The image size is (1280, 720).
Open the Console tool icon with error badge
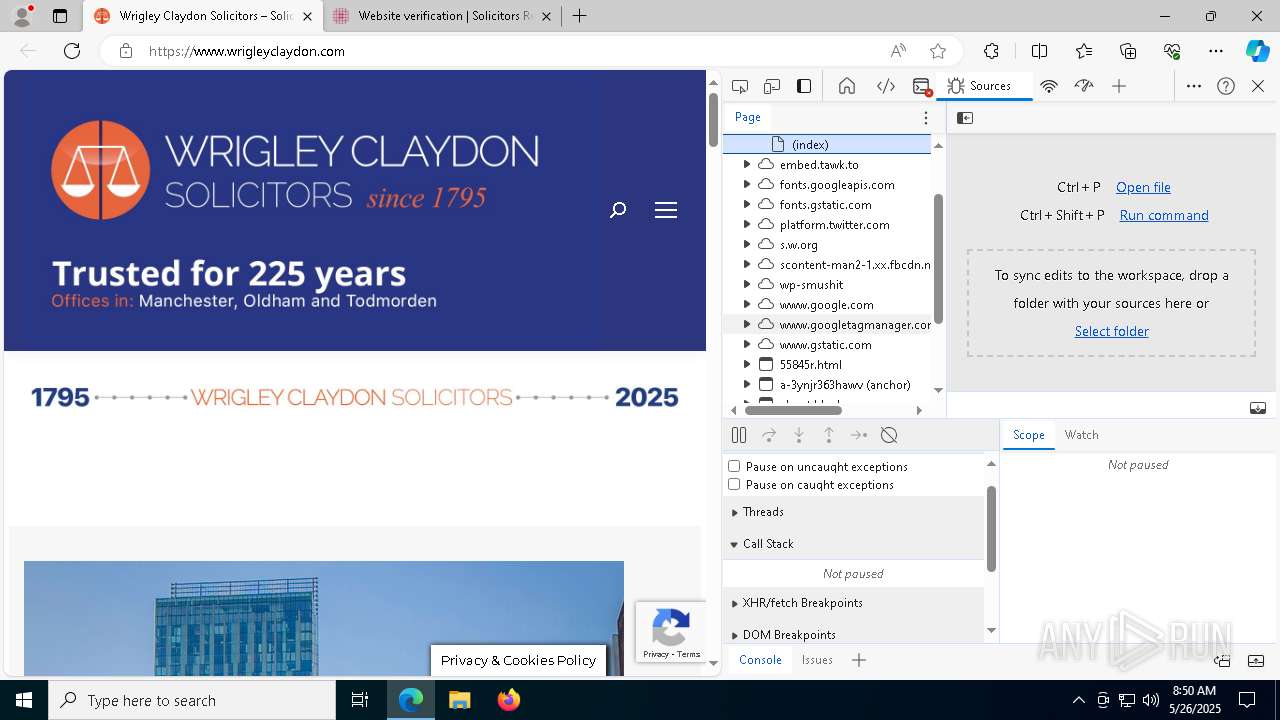click(x=922, y=86)
